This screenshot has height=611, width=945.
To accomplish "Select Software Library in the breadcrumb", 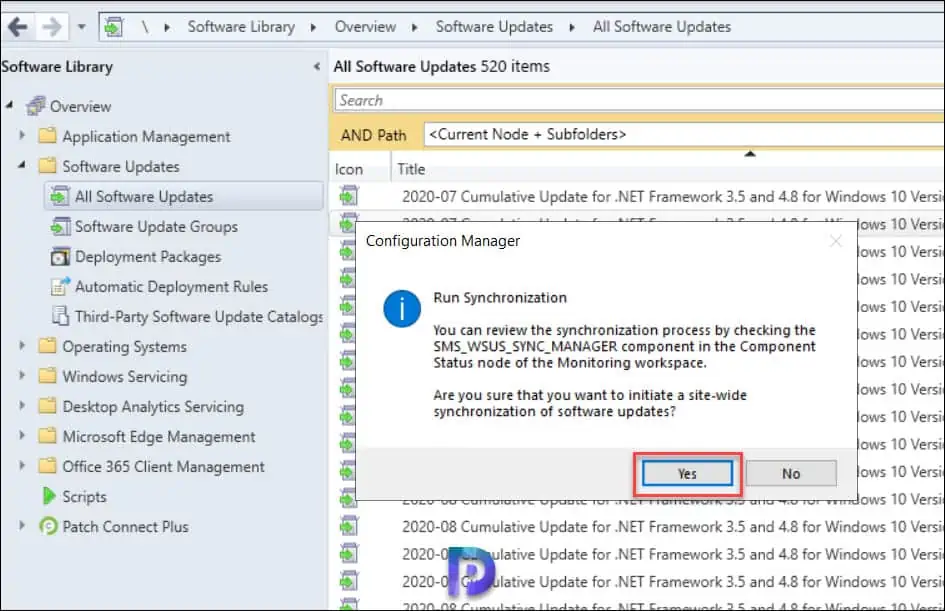I will (241, 27).
